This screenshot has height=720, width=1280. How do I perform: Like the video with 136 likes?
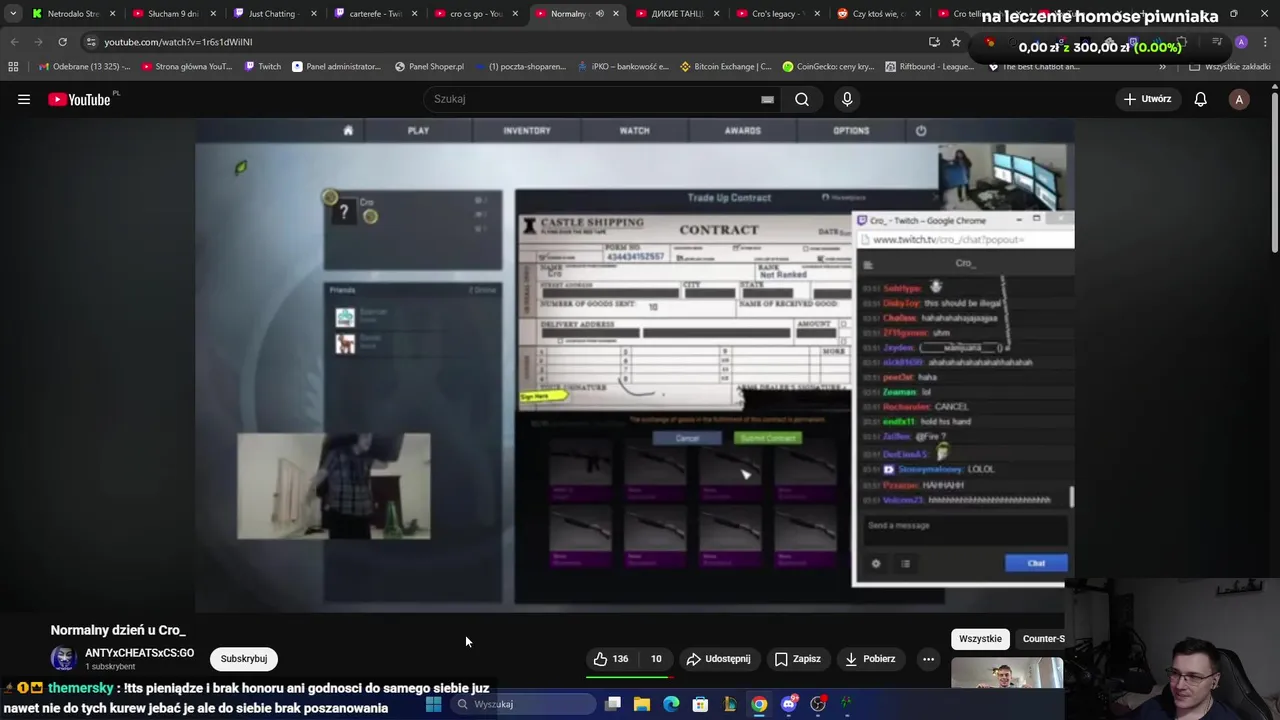(x=611, y=659)
